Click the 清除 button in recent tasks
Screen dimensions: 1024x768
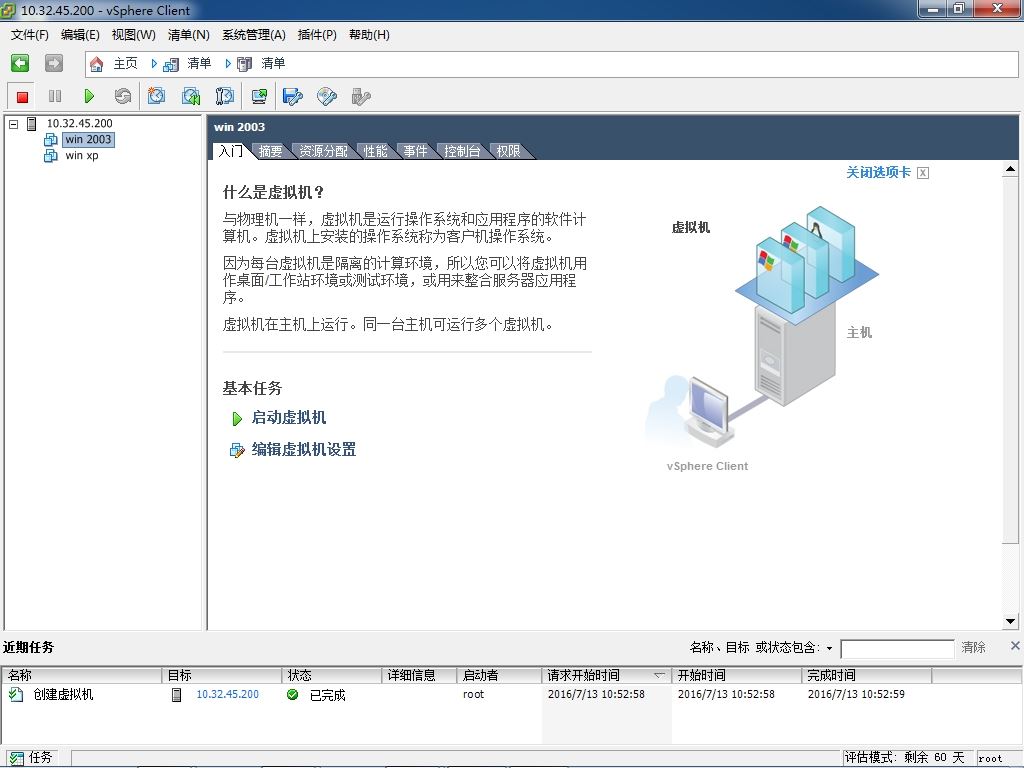973,647
